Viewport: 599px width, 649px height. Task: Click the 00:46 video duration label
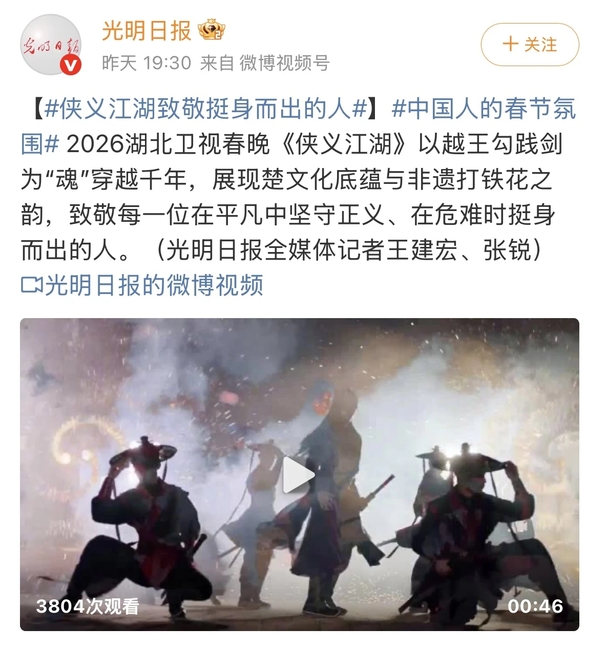pyautogui.click(x=535, y=606)
